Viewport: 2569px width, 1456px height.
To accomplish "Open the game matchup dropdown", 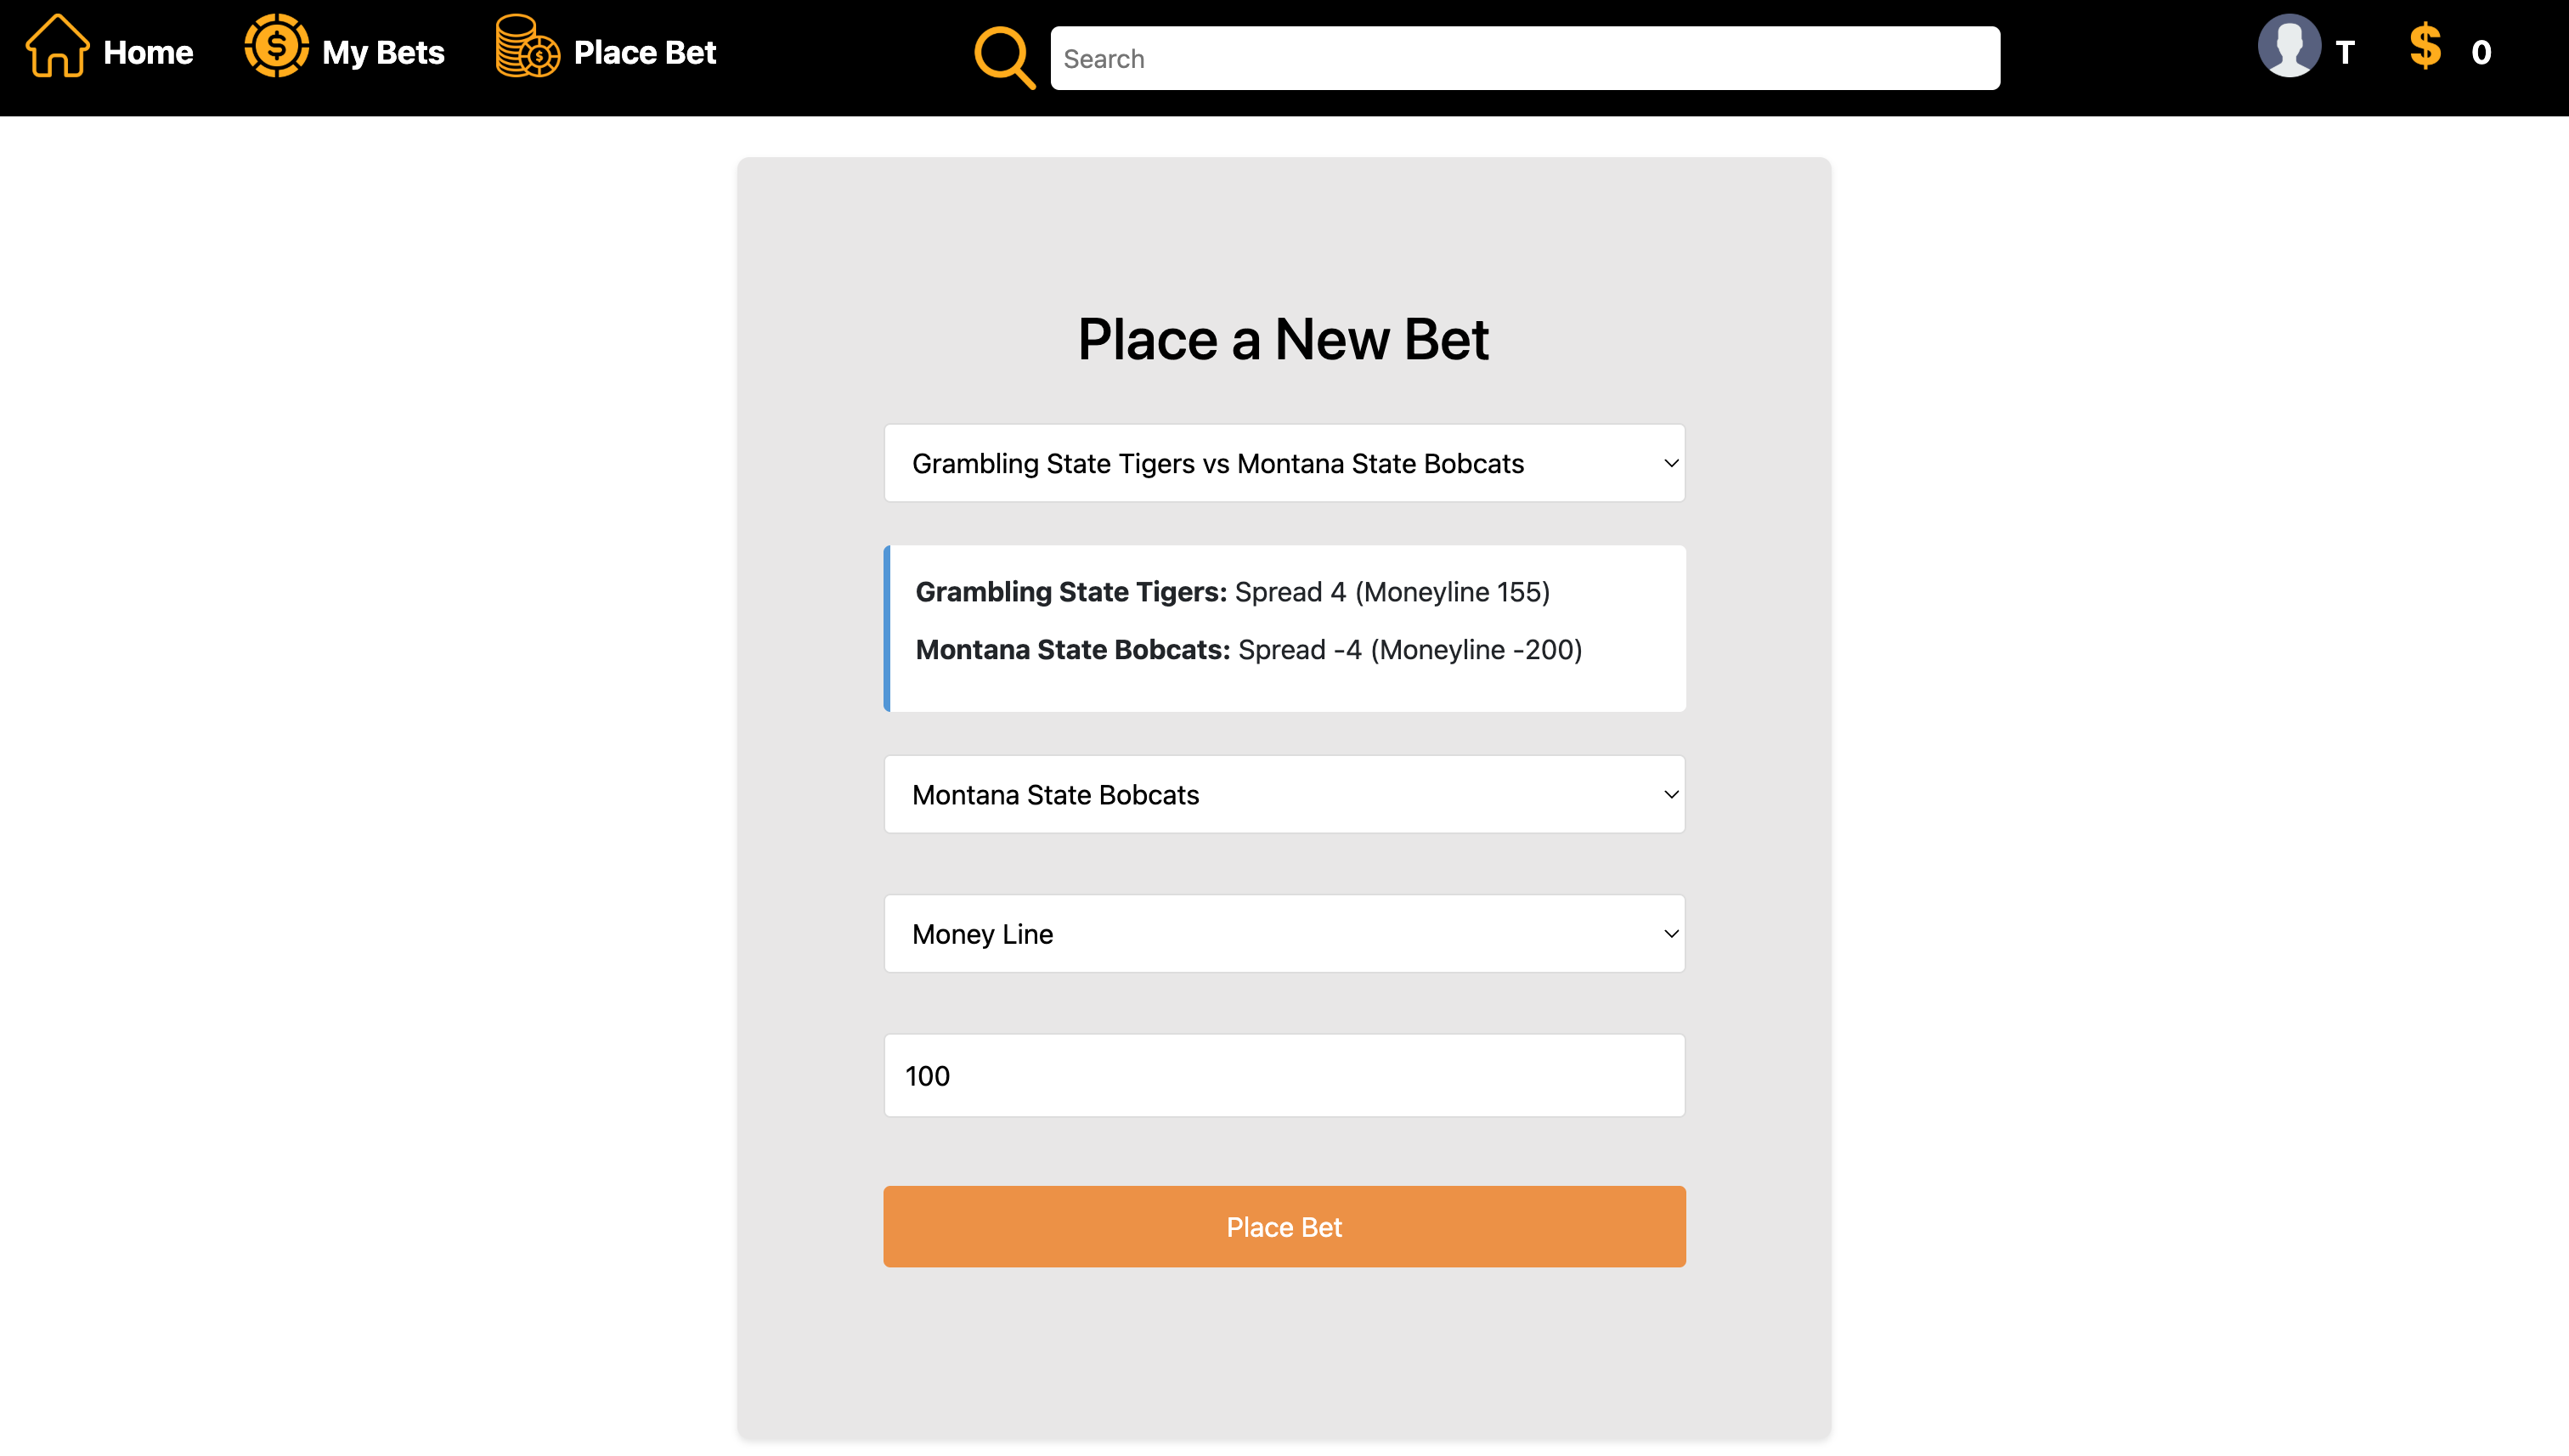I will click(1284, 462).
